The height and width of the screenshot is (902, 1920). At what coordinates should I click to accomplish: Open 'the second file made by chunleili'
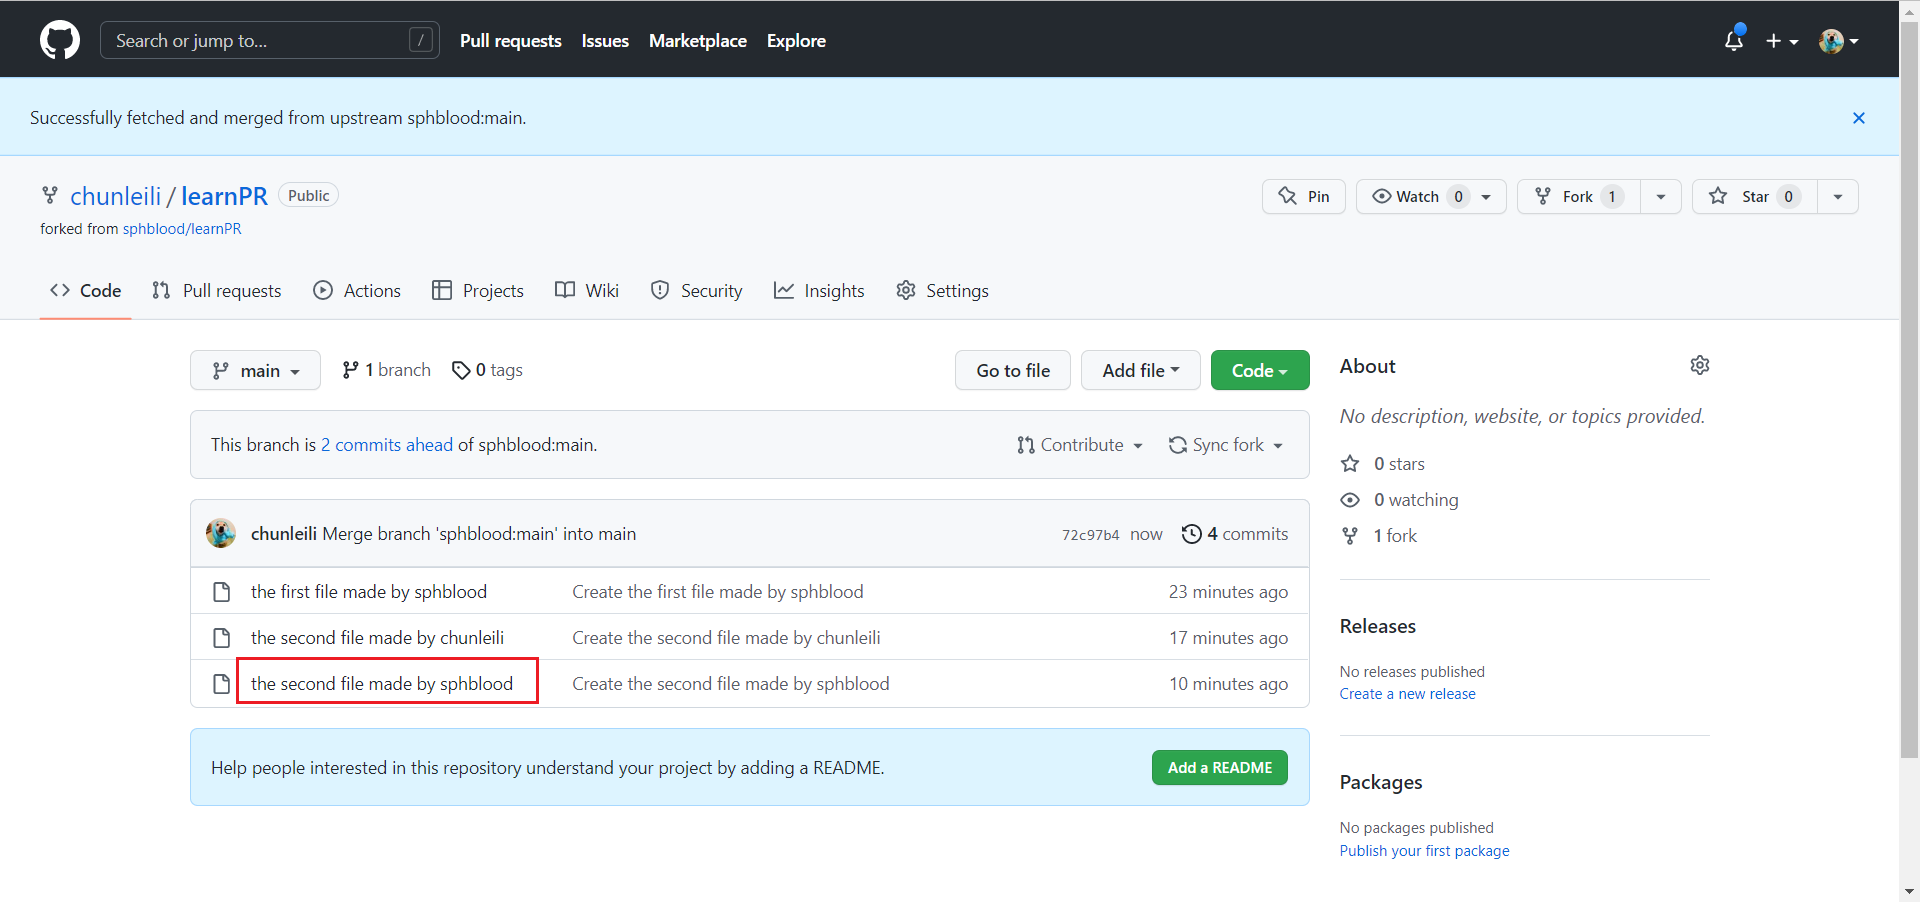point(377,638)
